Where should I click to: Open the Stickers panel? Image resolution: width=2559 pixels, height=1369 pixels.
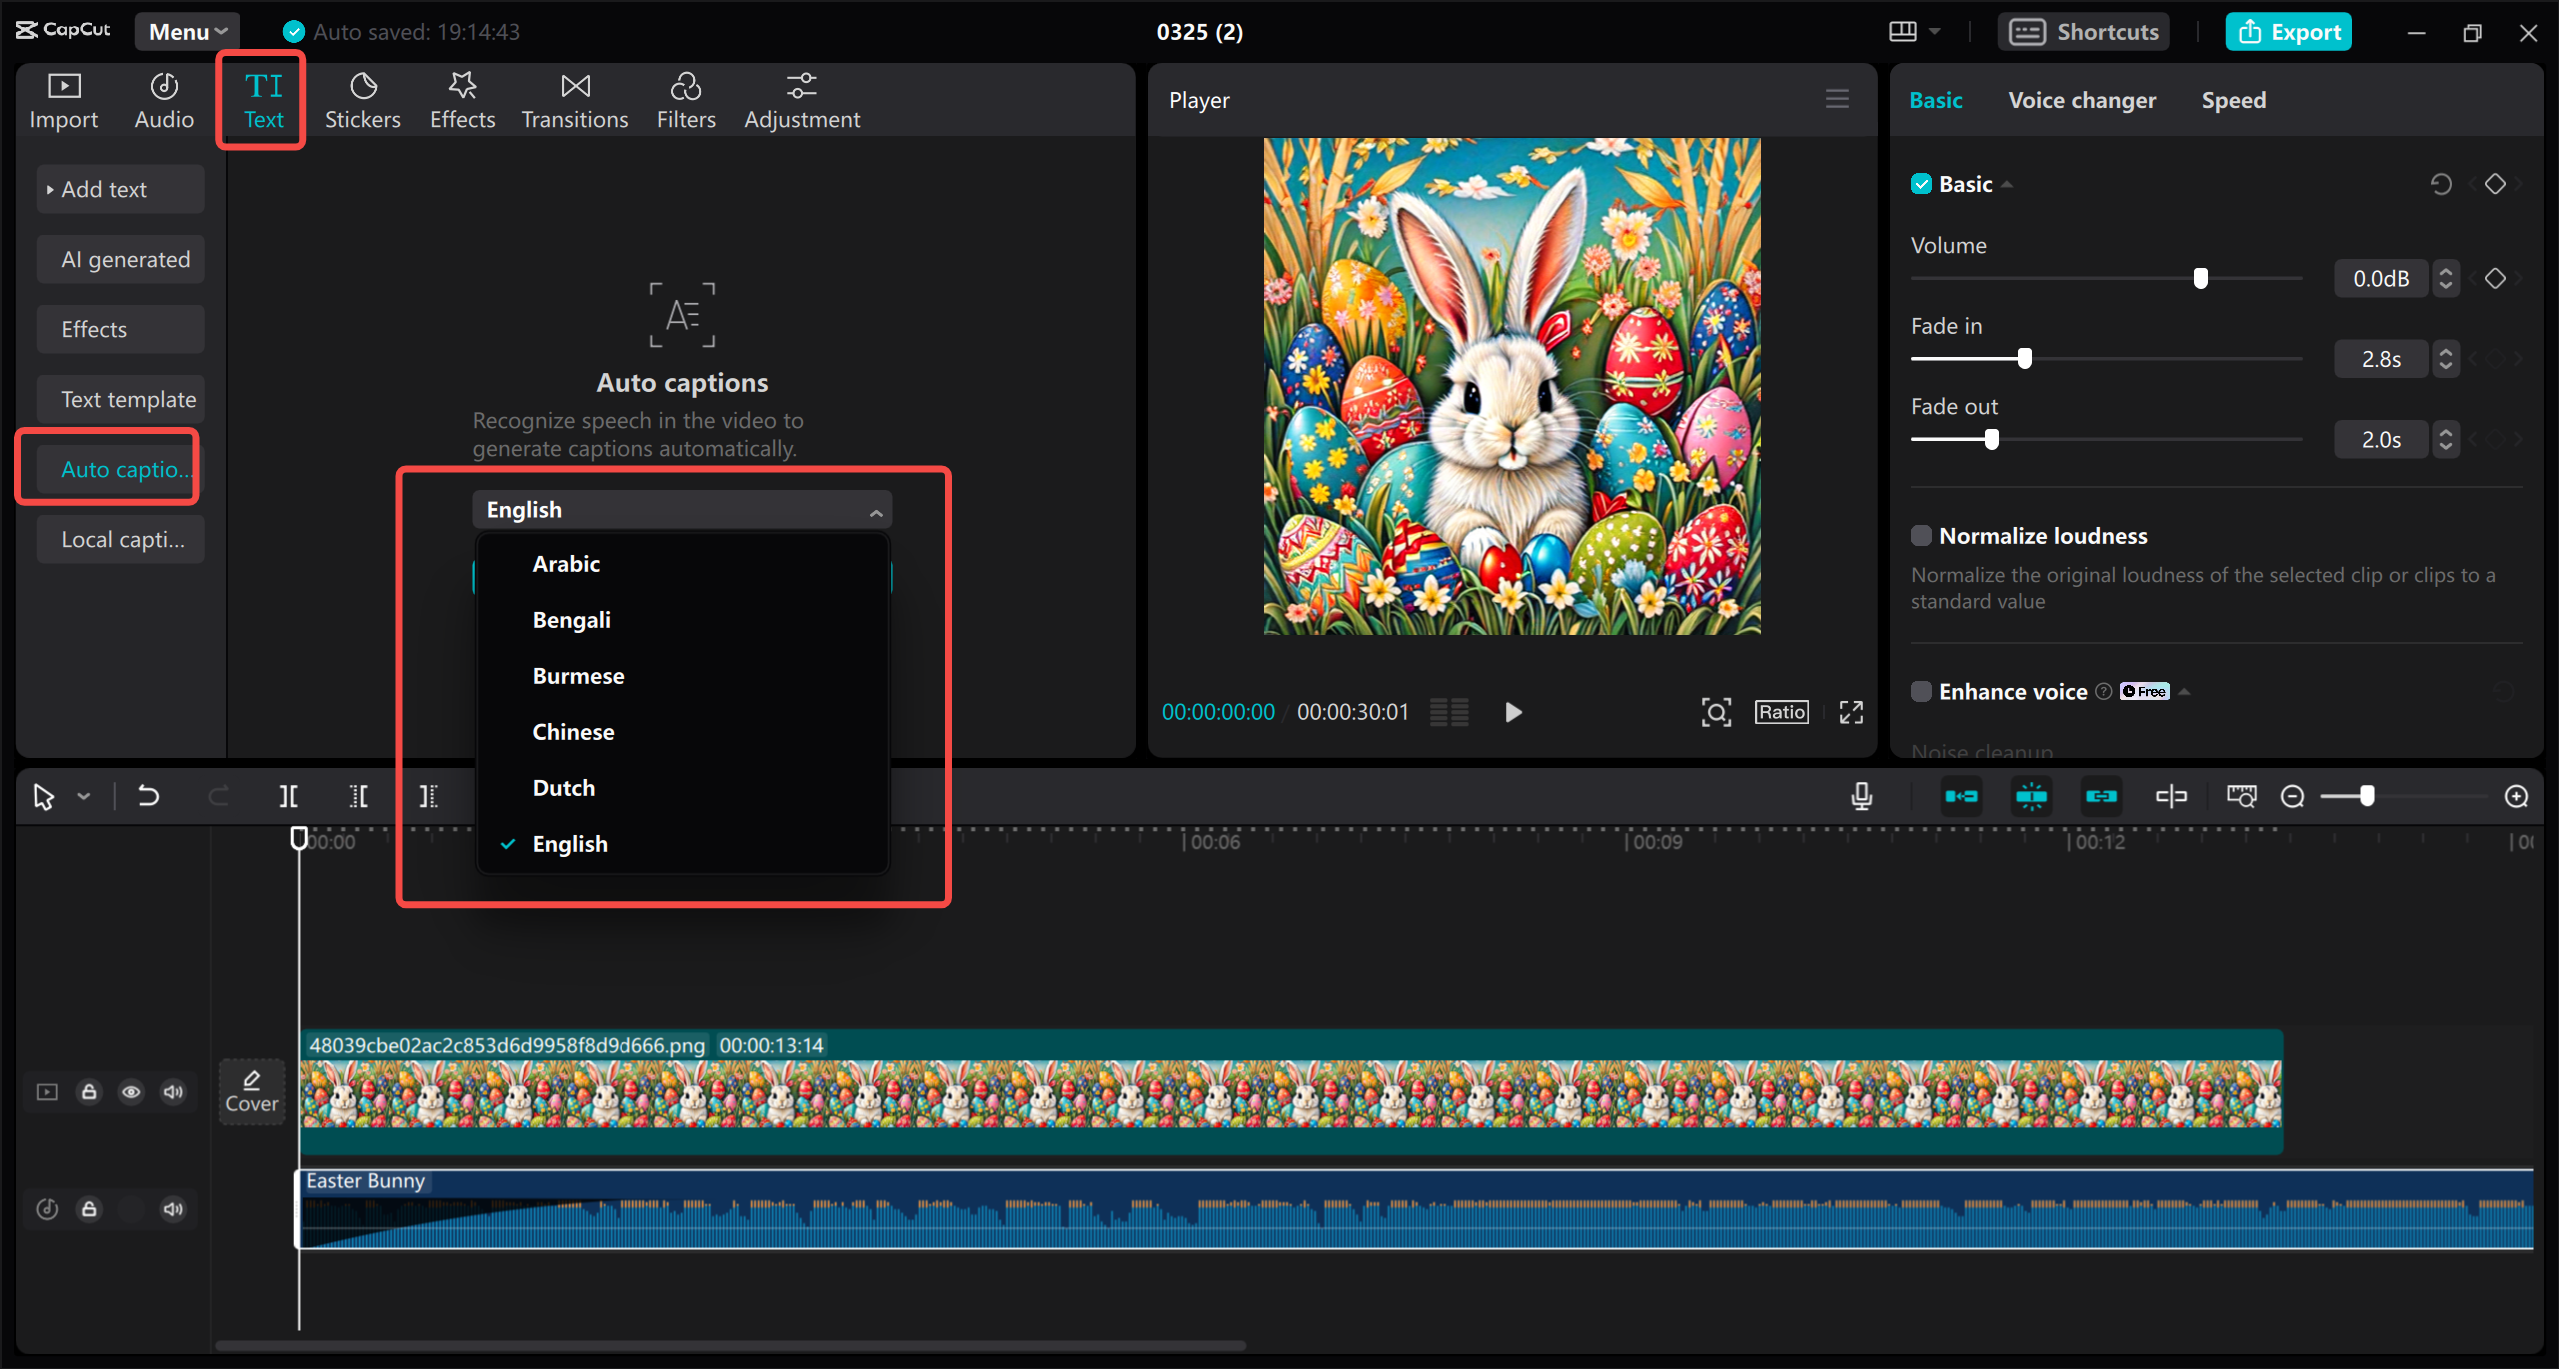[362, 100]
